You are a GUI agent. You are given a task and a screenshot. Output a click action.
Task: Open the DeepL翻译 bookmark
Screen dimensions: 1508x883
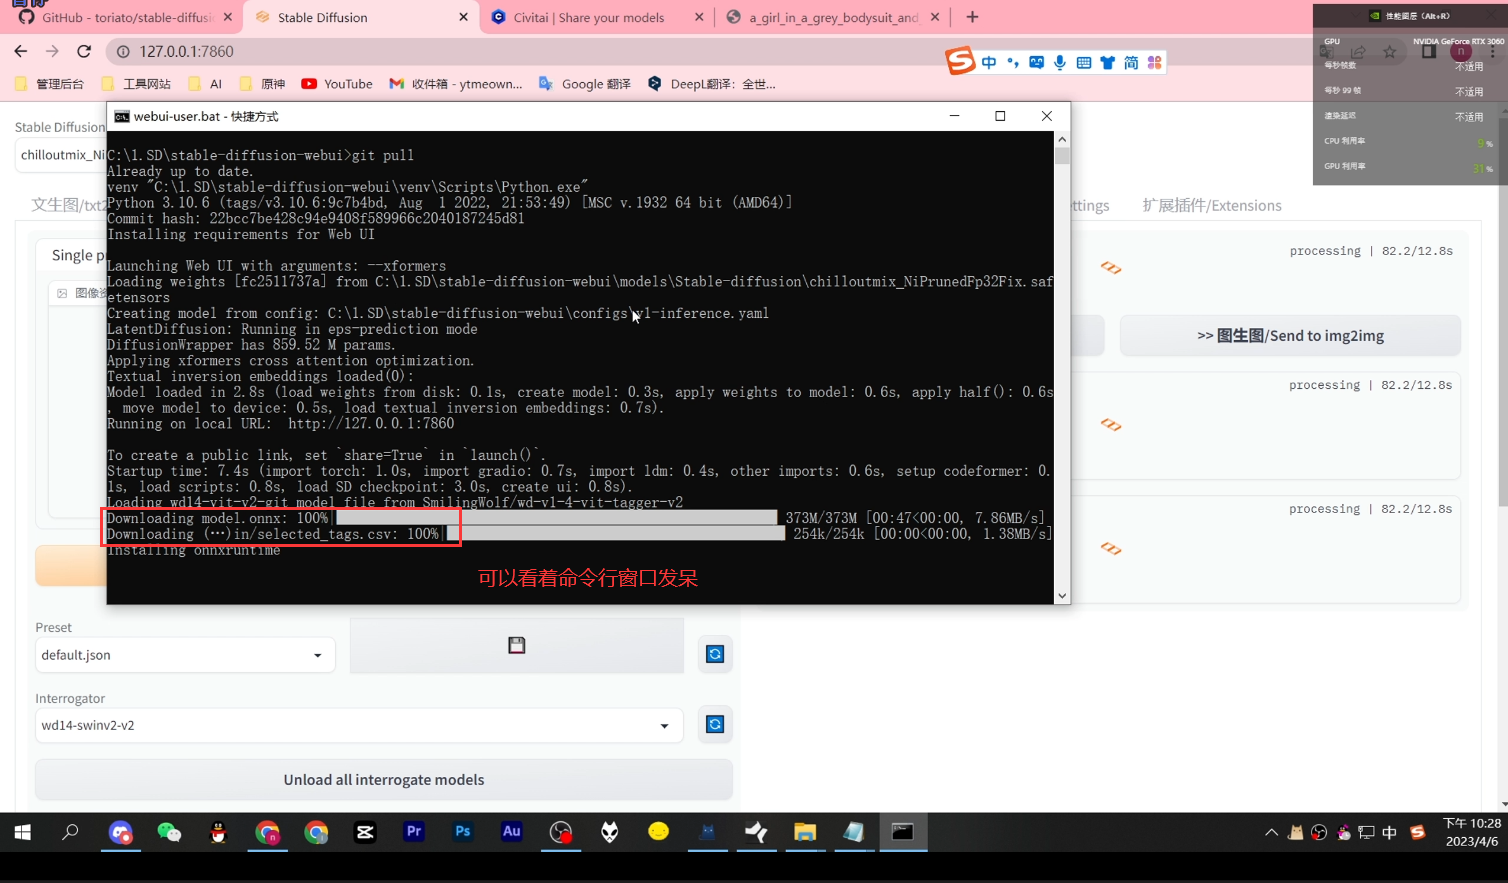click(711, 84)
